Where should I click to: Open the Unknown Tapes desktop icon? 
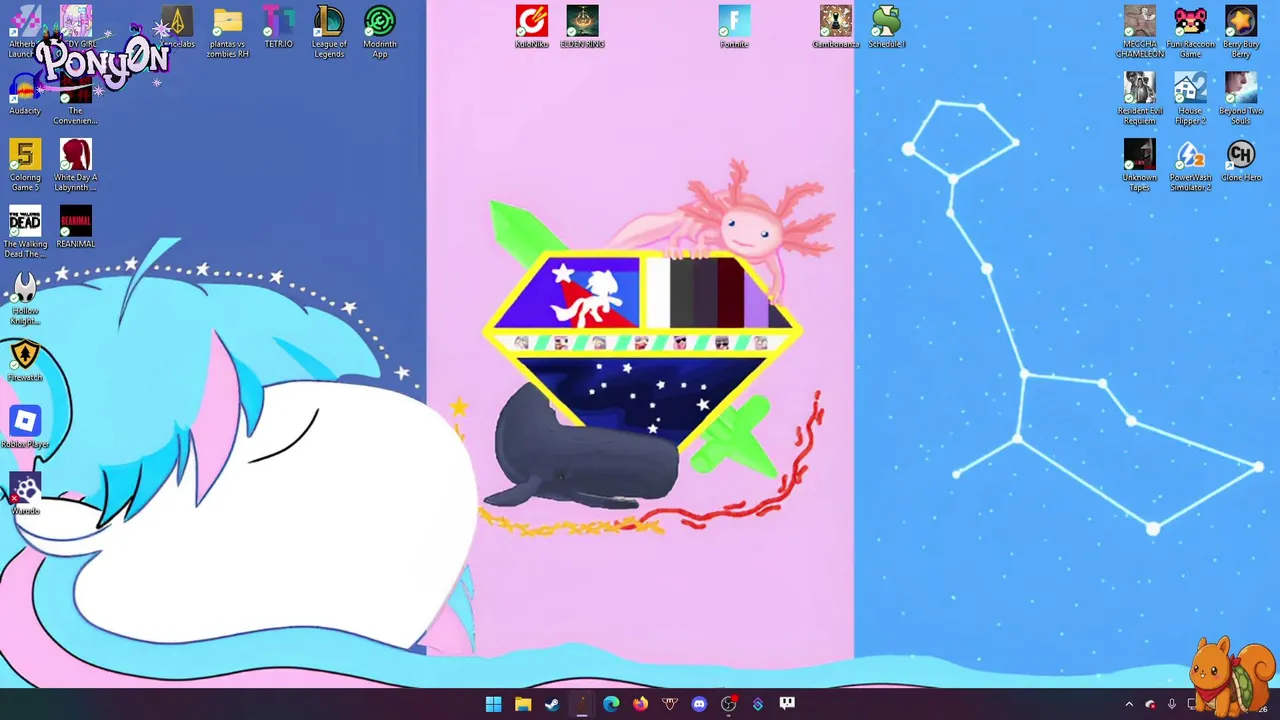tap(1140, 165)
